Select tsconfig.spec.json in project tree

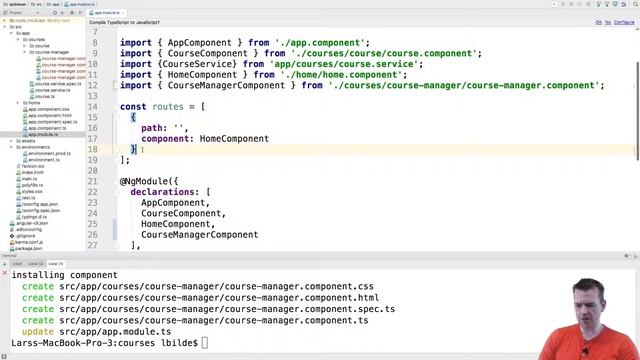click(x=38, y=210)
